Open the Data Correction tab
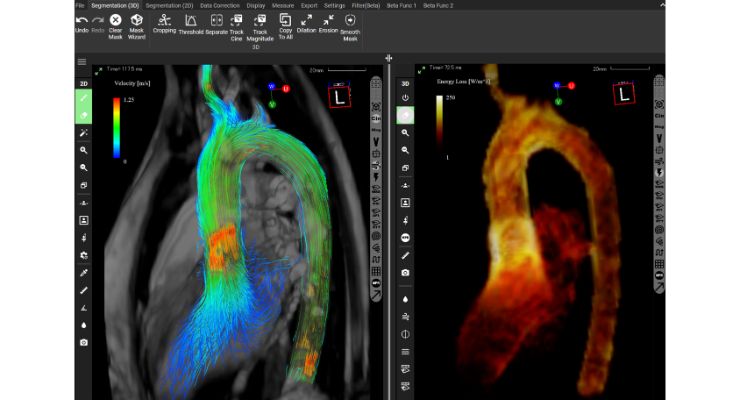The width and height of the screenshot is (740, 400). point(220,6)
